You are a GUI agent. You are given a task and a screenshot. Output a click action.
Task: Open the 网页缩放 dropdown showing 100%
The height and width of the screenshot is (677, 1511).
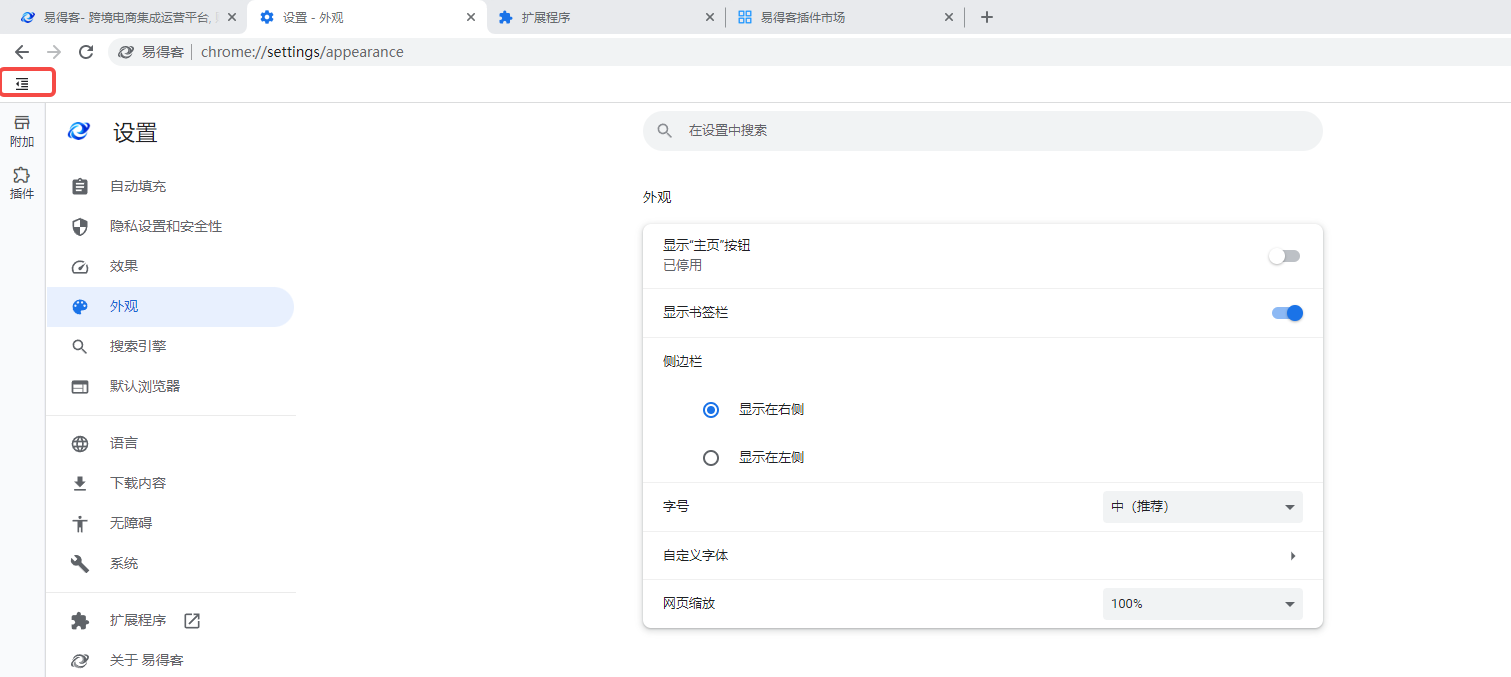pos(1202,604)
